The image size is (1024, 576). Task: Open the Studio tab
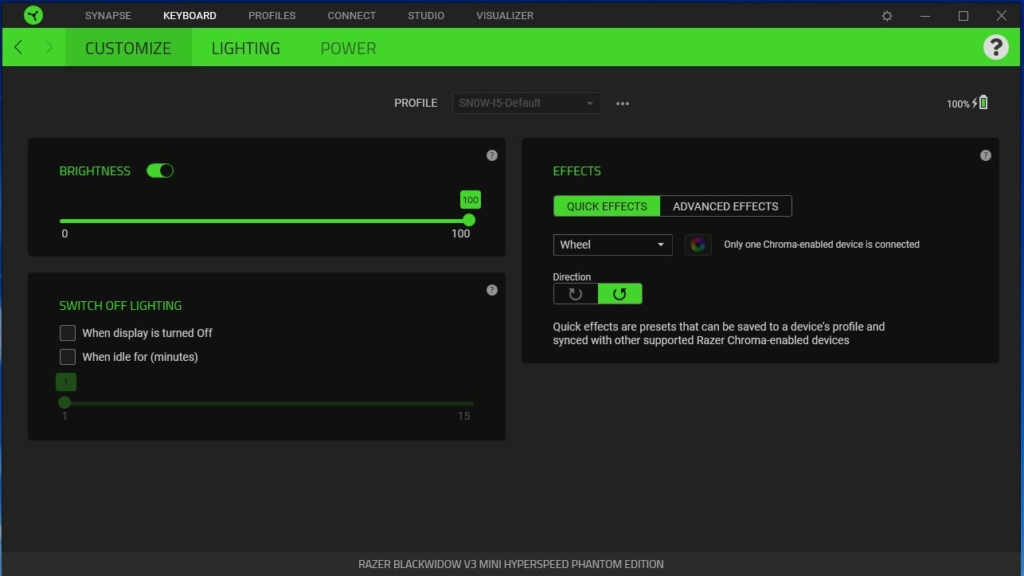tap(426, 16)
